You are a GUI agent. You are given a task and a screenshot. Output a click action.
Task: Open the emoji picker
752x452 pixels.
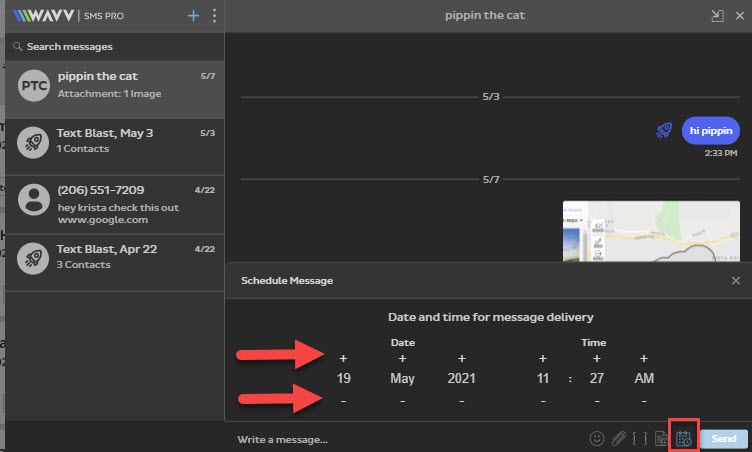(597, 438)
